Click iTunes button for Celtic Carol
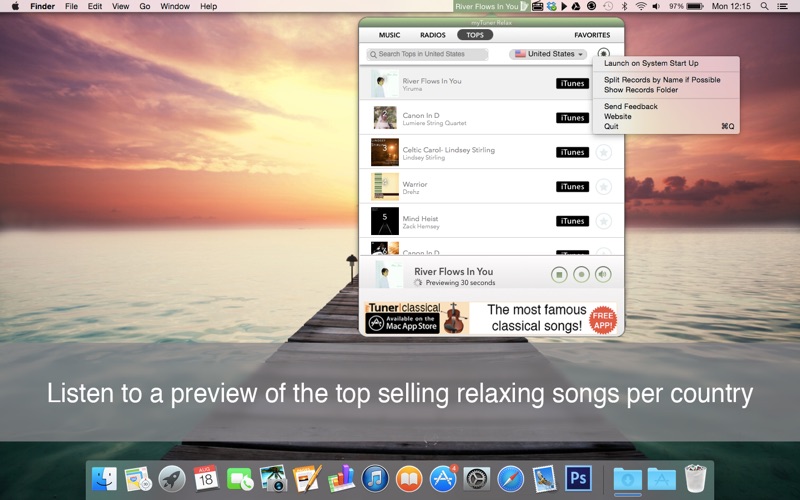Screen dimensions: 800x500 pos(572,152)
